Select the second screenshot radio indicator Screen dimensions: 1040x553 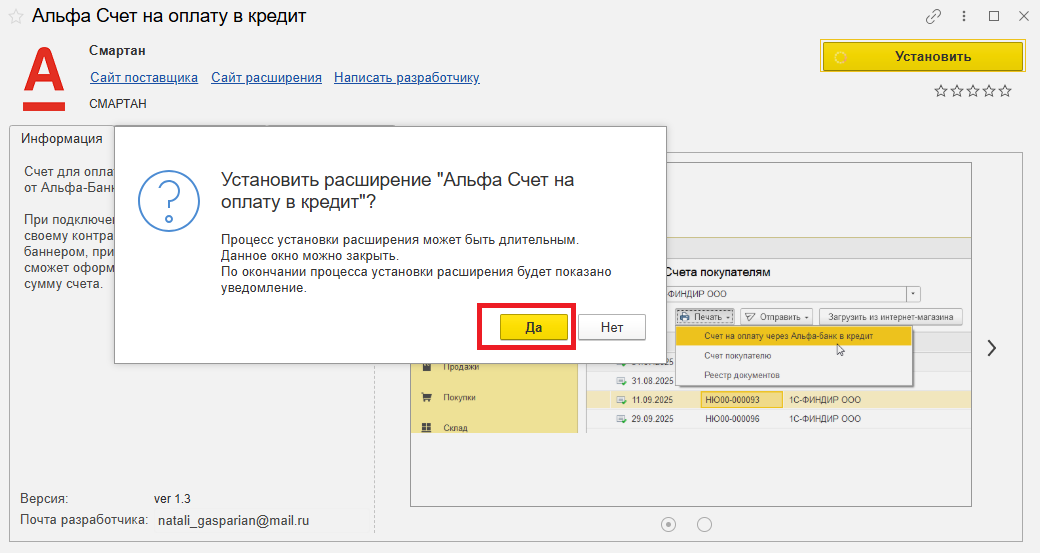pyautogui.click(x=704, y=524)
